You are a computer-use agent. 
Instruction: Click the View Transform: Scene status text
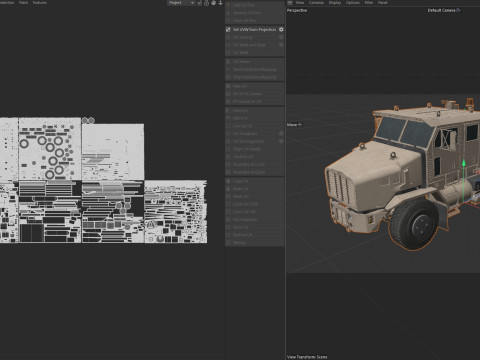point(307,357)
